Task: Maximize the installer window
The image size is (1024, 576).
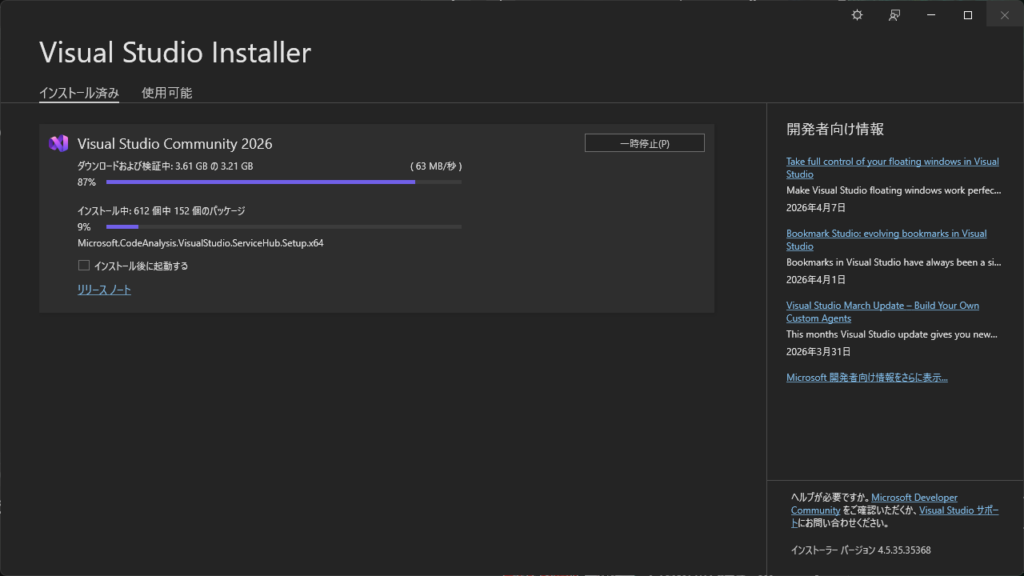Action: (968, 15)
